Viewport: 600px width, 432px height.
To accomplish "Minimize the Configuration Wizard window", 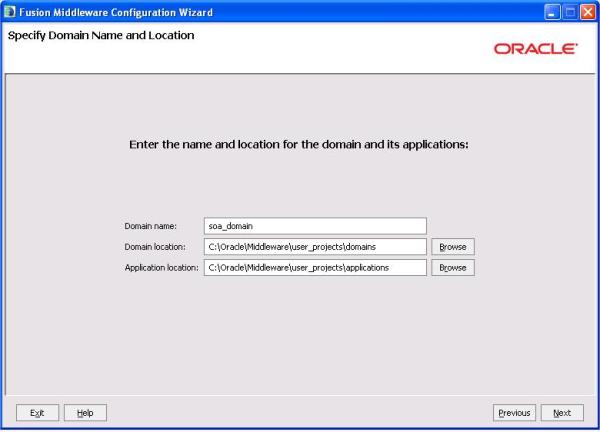I will 552,11.
